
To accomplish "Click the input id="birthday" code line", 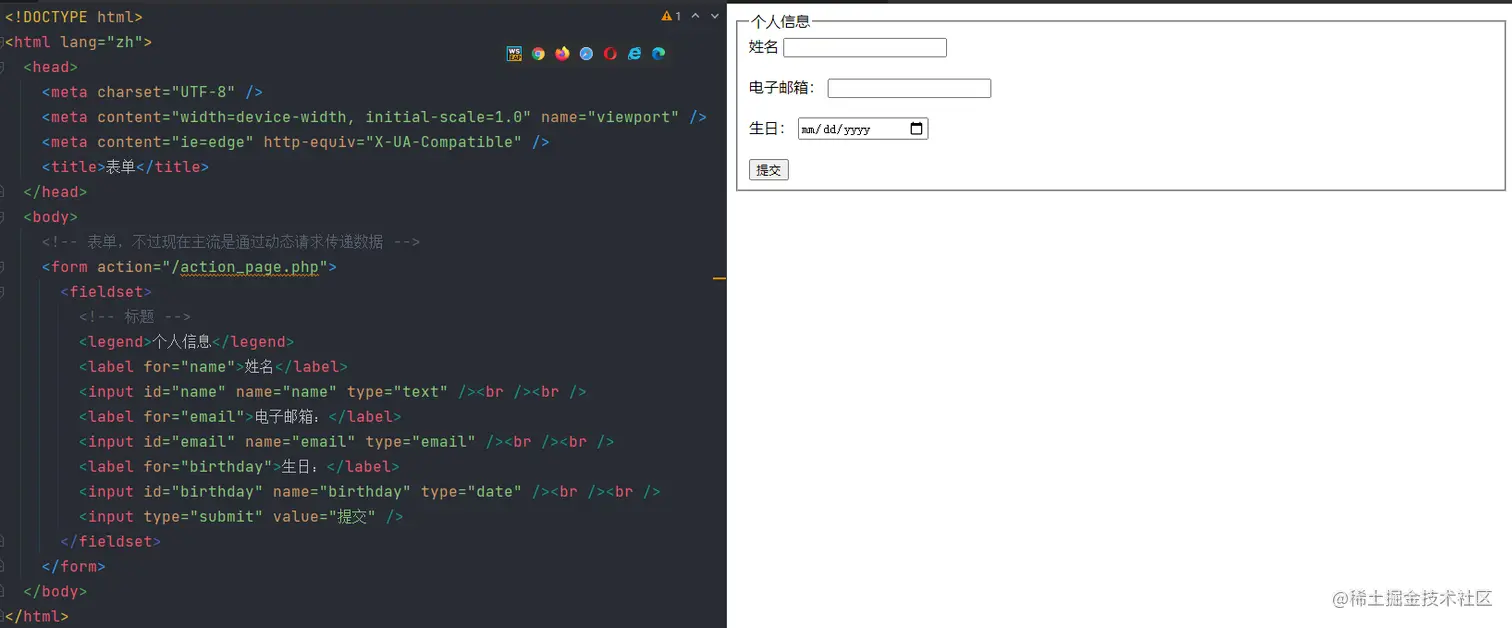I will pyautogui.click(x=370, y=492).
